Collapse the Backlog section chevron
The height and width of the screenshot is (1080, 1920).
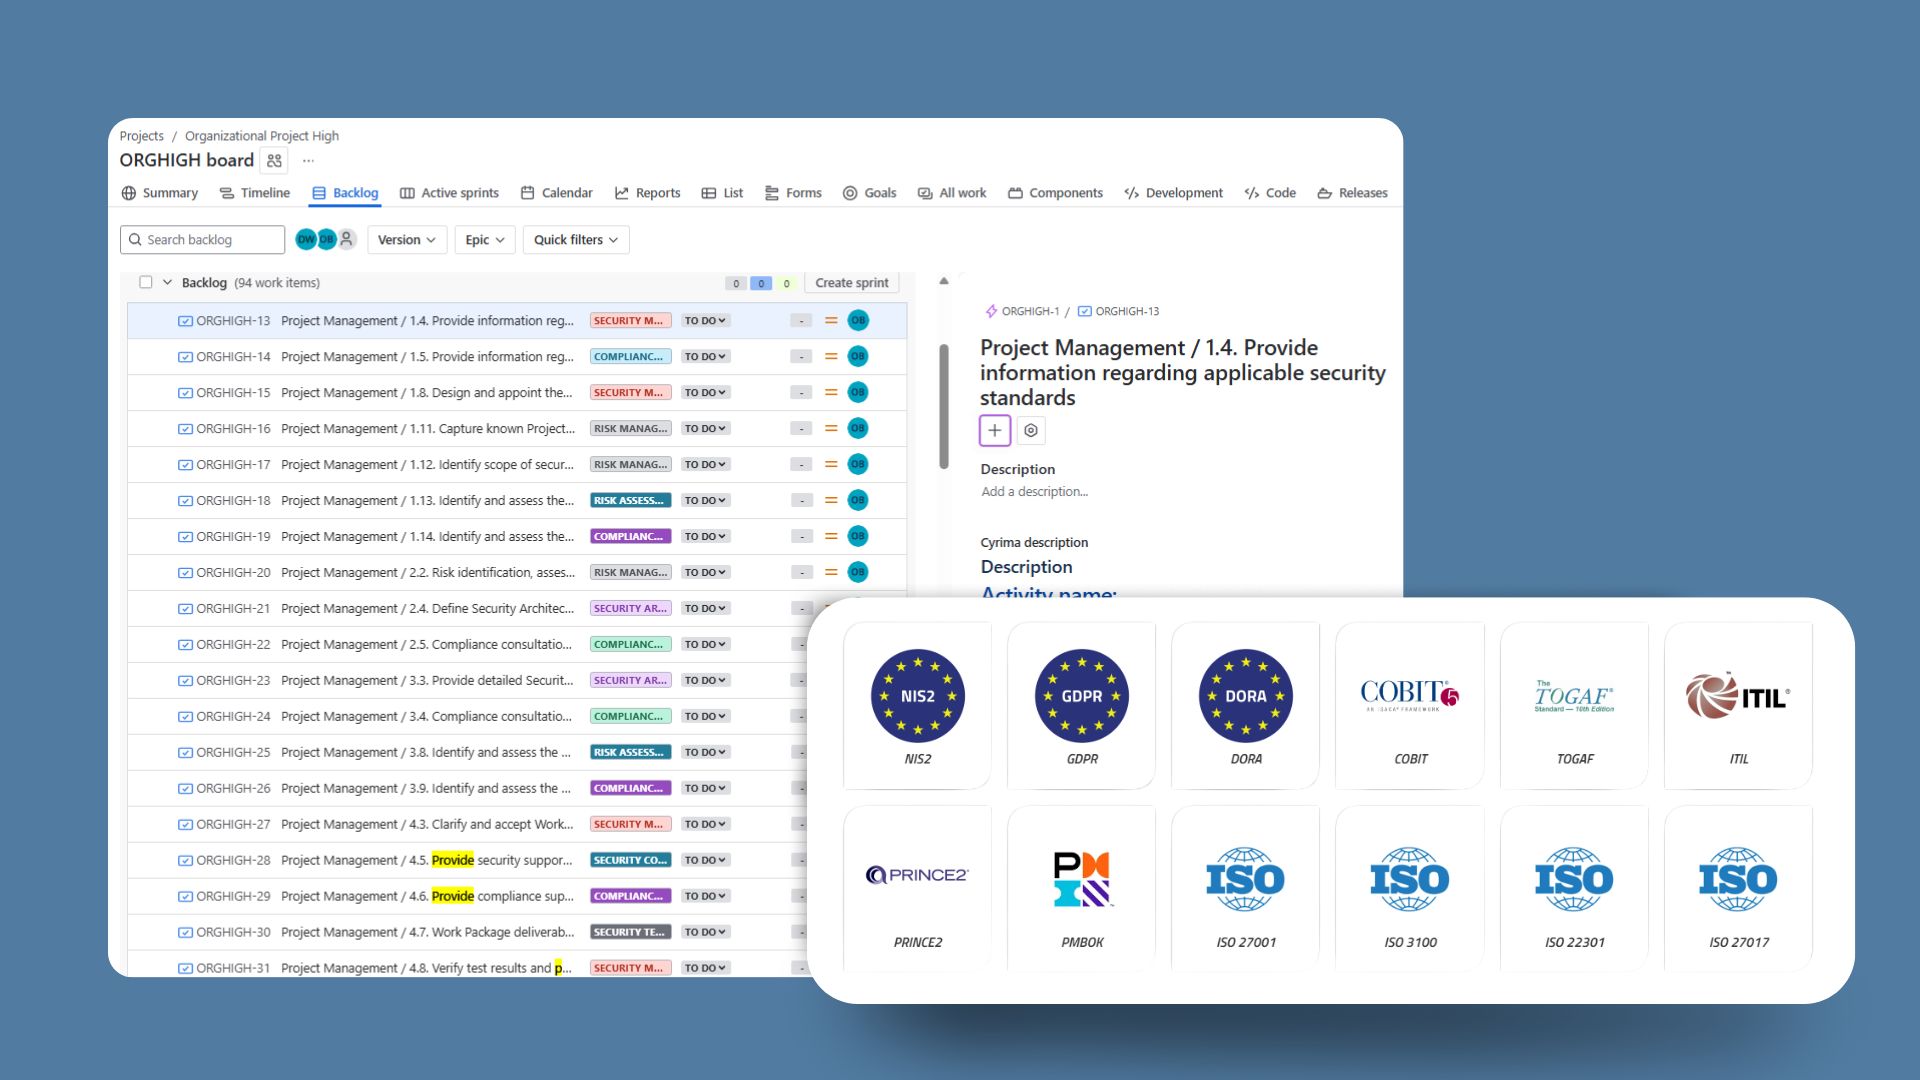coord(167,283)
